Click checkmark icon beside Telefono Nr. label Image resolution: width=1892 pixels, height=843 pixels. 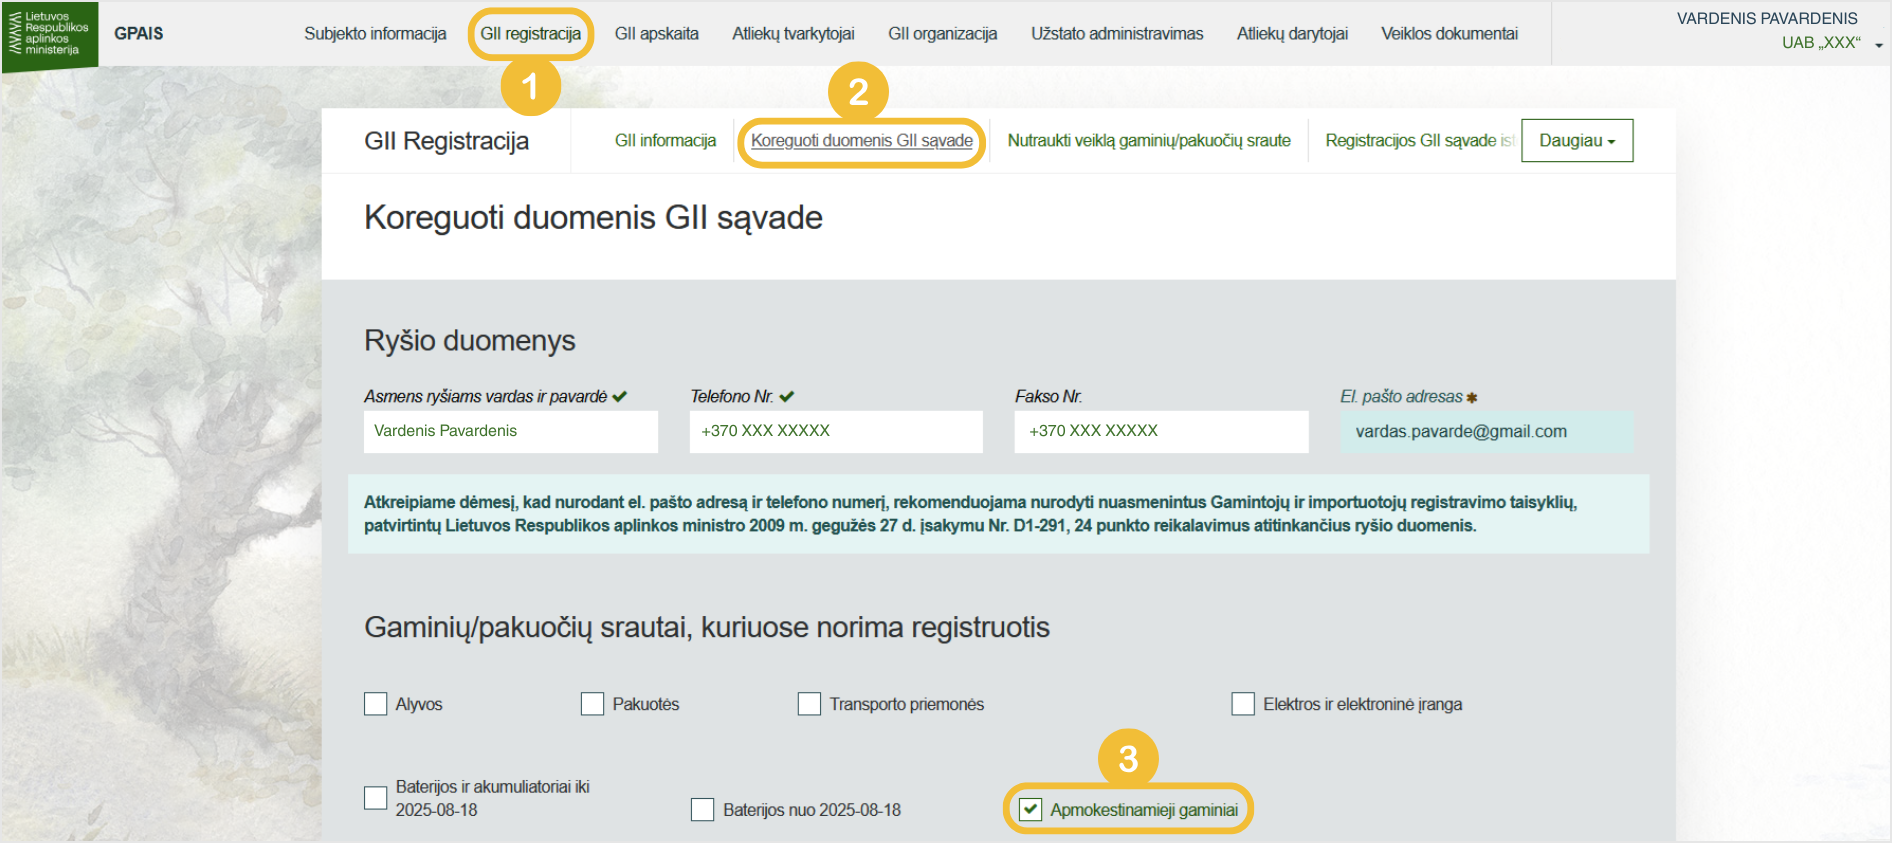click(x=787, y=397)
